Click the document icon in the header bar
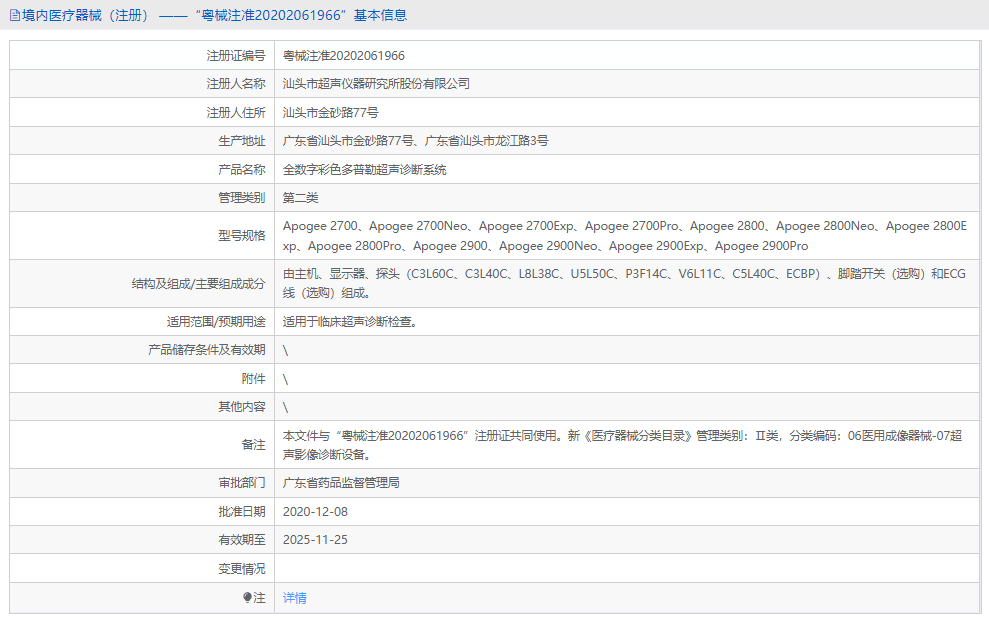Screen dimensions: 989x619 pos(14,16)
